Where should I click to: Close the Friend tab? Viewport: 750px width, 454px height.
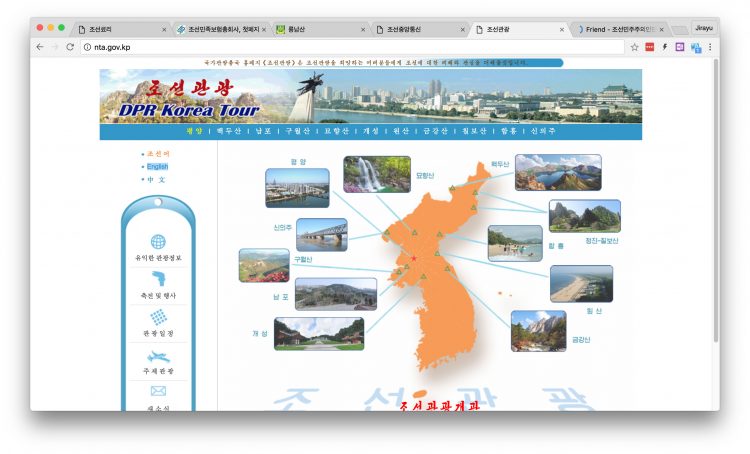[662, 30]
